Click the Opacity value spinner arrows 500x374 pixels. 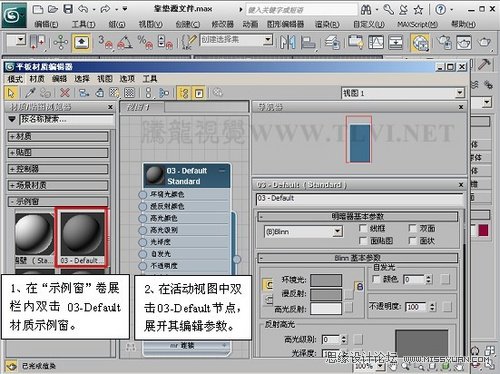pyautogui.click(x=432, y=307)
